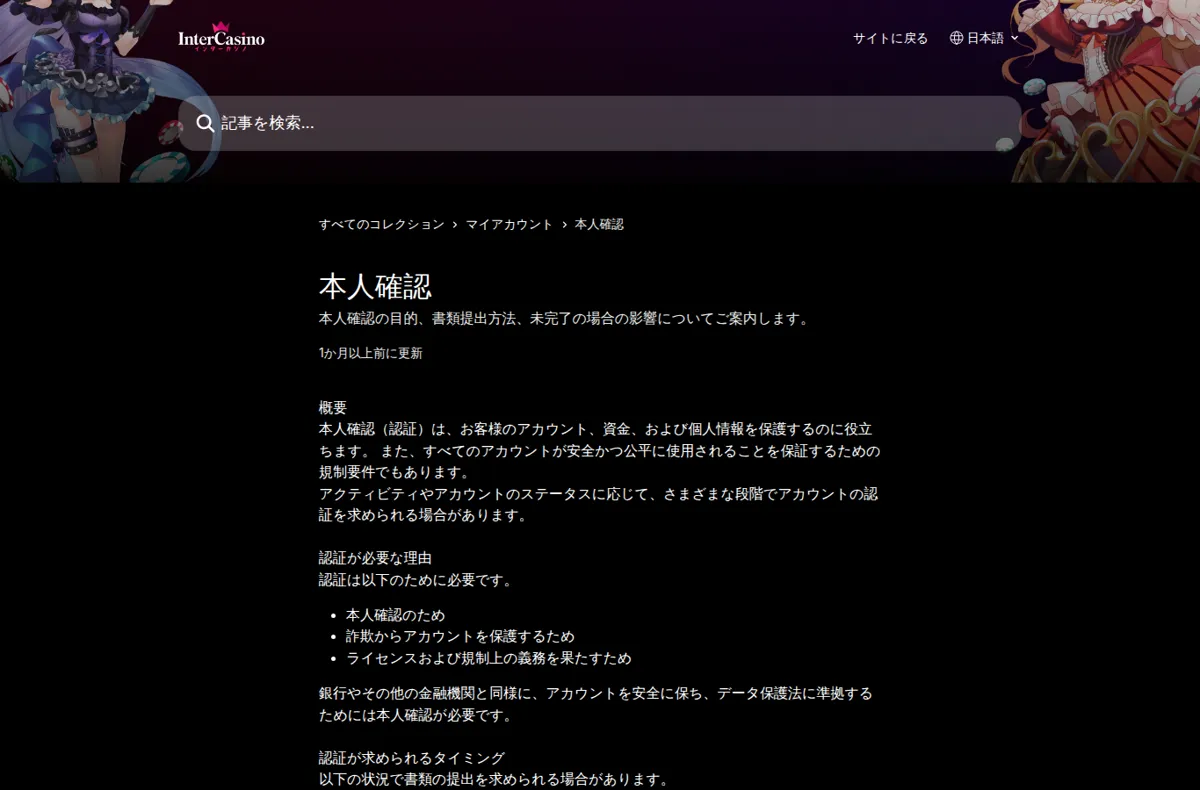Screen dimensions: 1200x790
Task: Open the サイトに戻る link
Action: 890,38
